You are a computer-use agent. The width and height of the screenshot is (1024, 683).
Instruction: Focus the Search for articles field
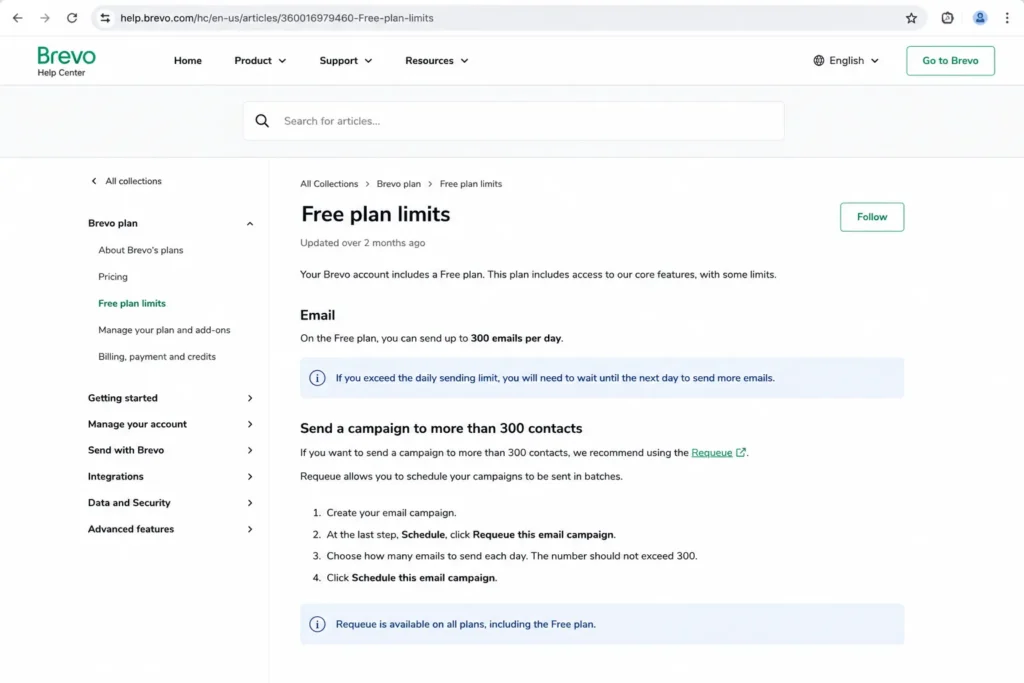tap(513, 121)
